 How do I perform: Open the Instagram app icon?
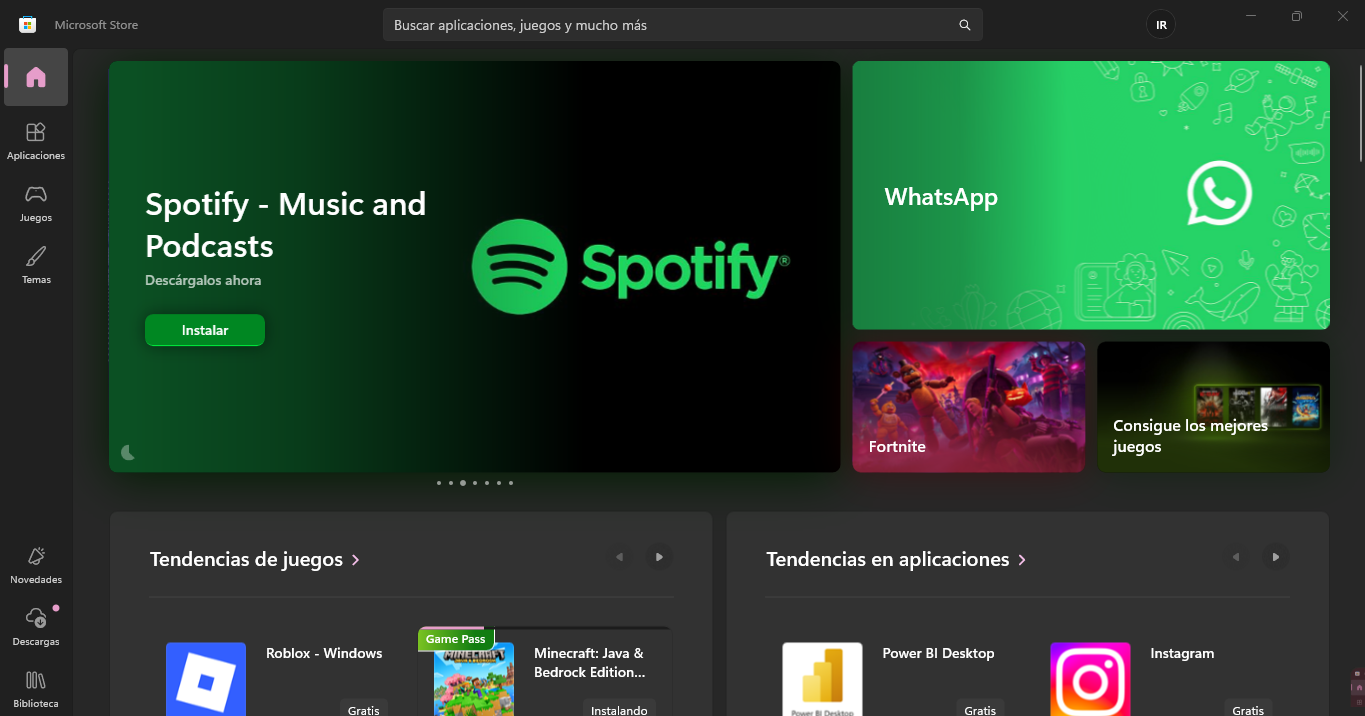[x=1090, y=679]
